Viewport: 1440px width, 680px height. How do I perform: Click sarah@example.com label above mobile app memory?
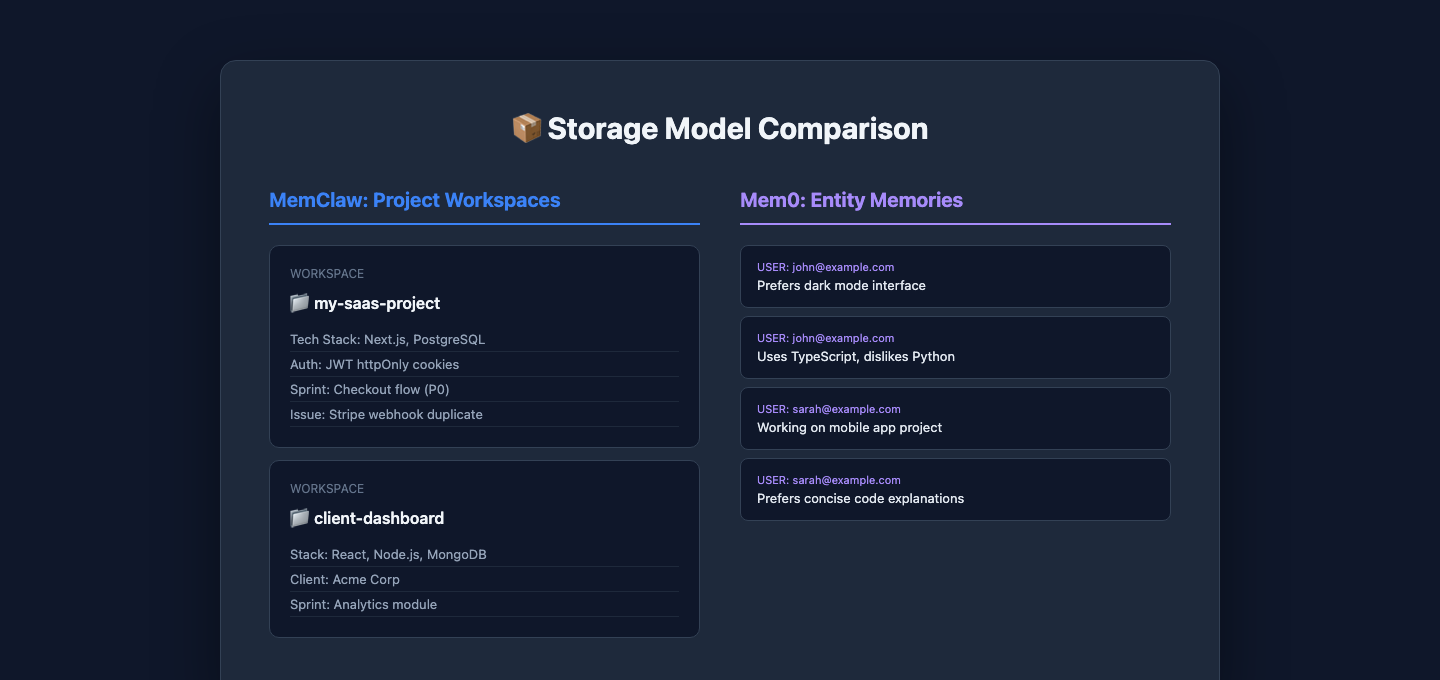pyautogui.click(x=846, y=409)
